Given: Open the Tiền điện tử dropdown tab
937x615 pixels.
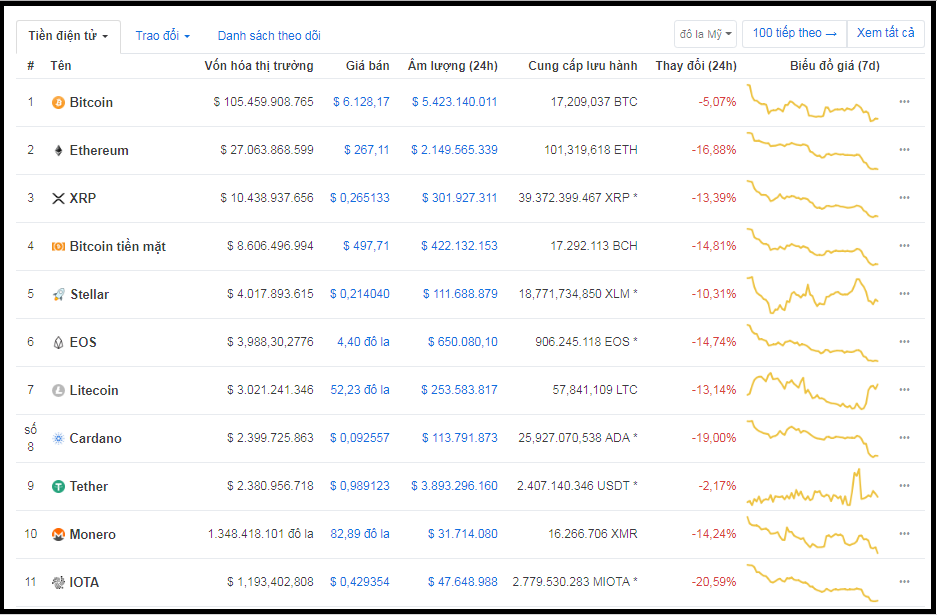Looking at the screenshot, I should click(x=68, y=36).
